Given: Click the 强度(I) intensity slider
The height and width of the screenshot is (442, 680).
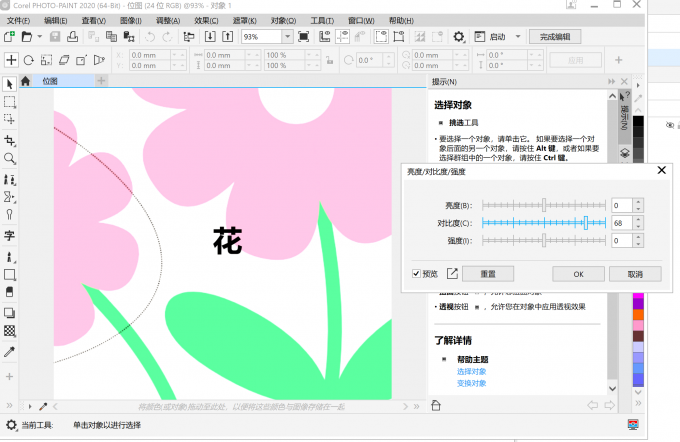Looking at the screenshot, I should [544, 241].
